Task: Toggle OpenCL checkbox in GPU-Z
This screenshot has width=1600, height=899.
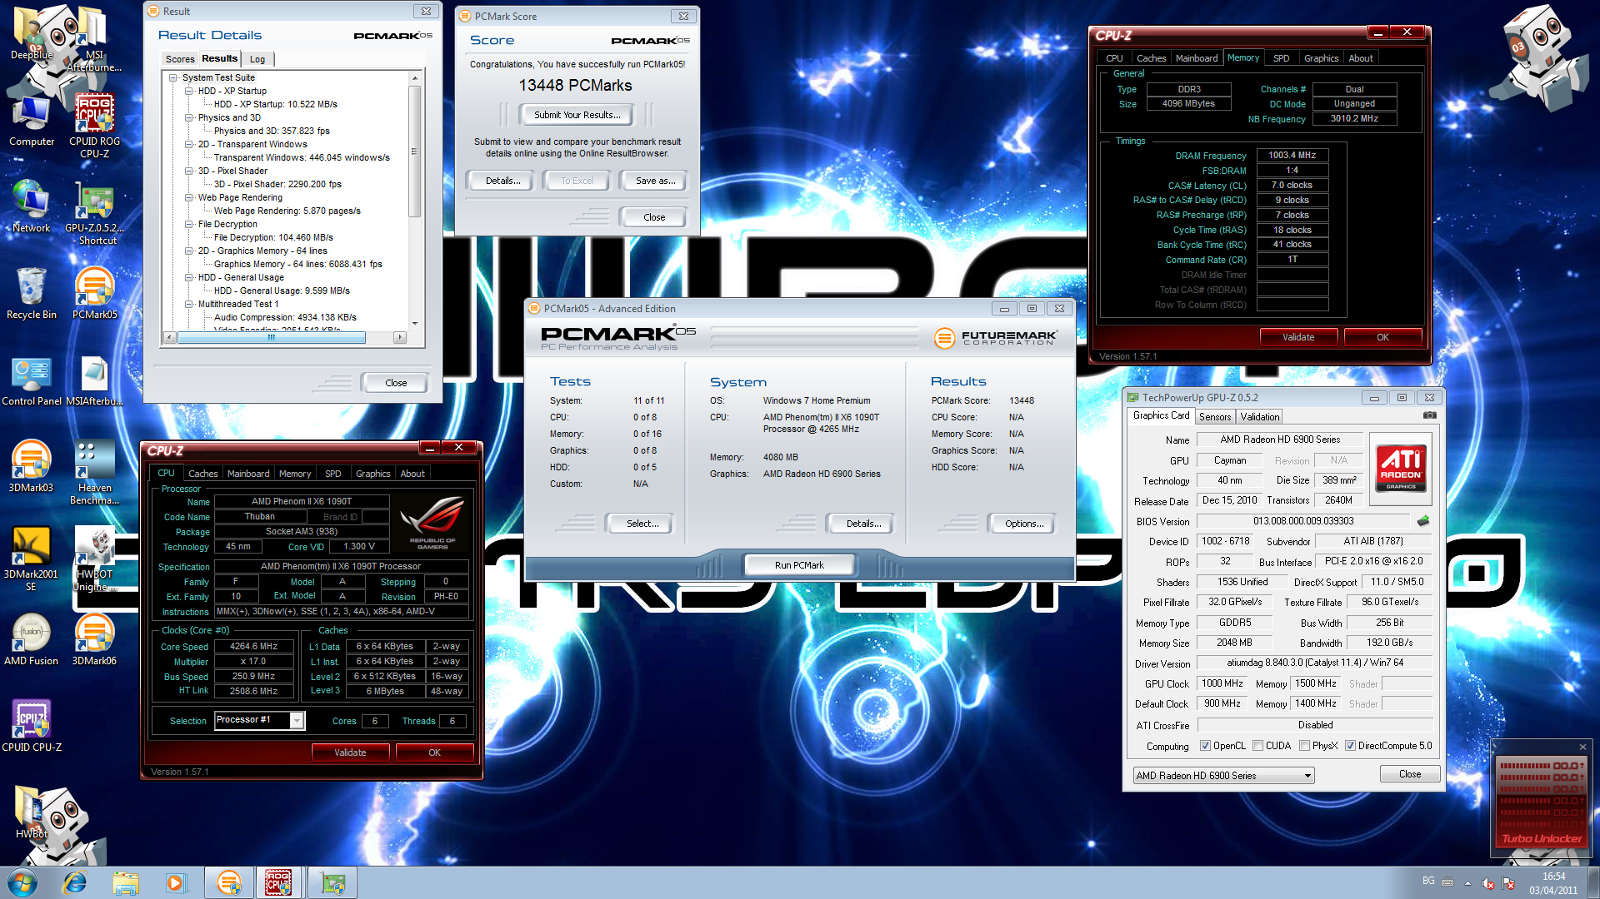Action: pyautogui.click(x=1205, y=746)
